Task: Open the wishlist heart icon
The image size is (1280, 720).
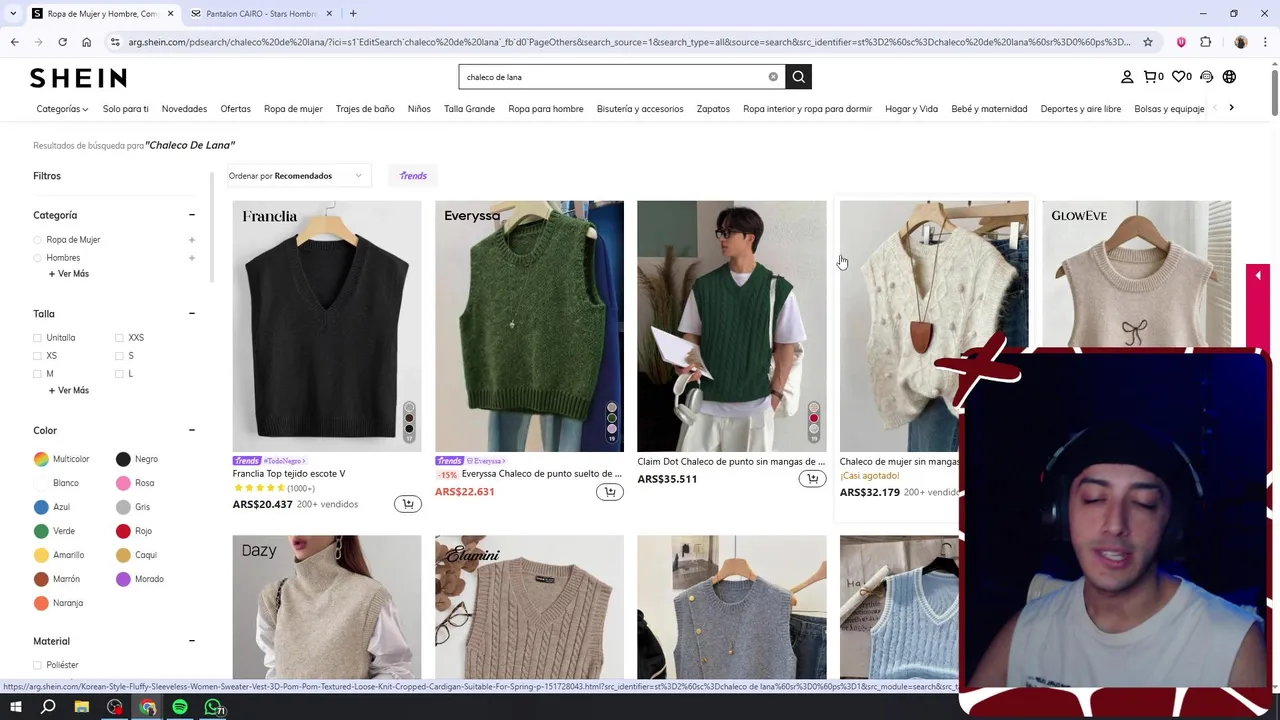Action: [1181, 77]
